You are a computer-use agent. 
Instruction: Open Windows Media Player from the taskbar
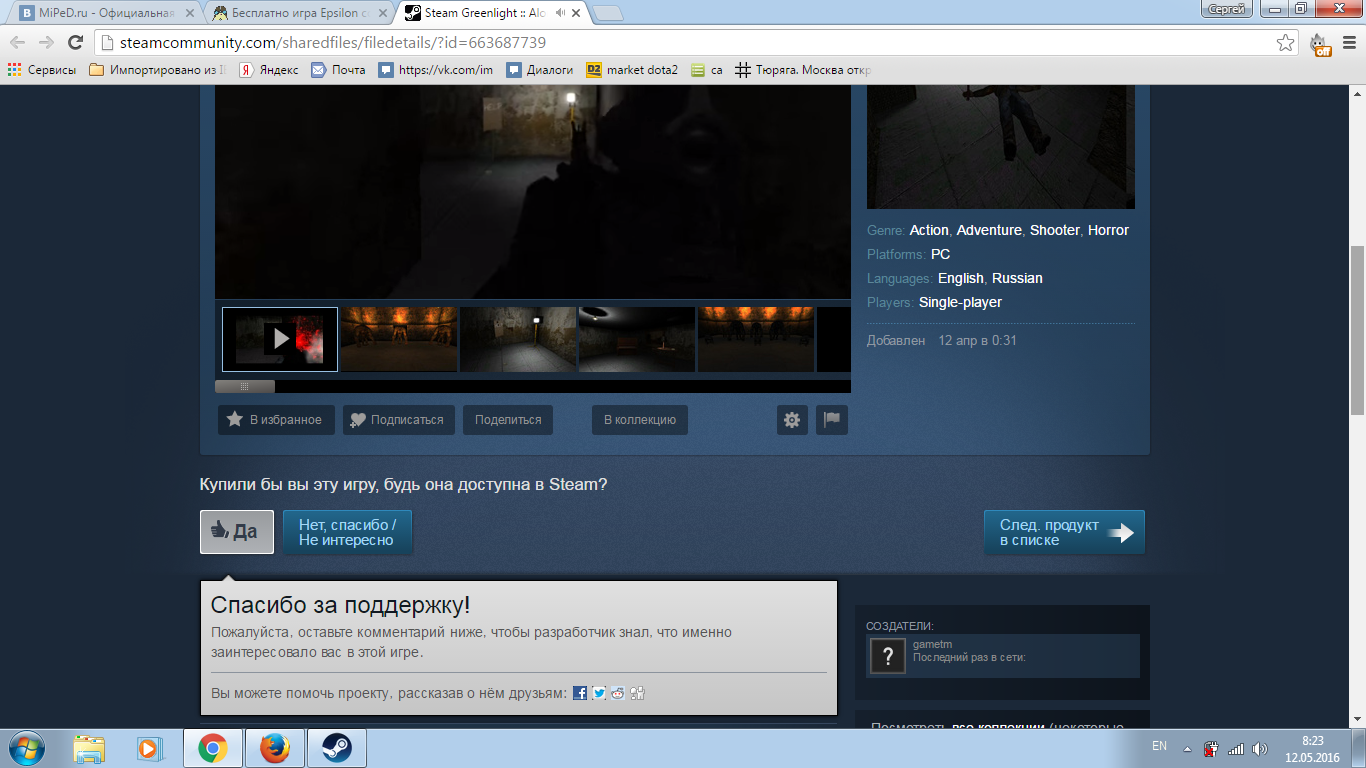coord(149,748)
